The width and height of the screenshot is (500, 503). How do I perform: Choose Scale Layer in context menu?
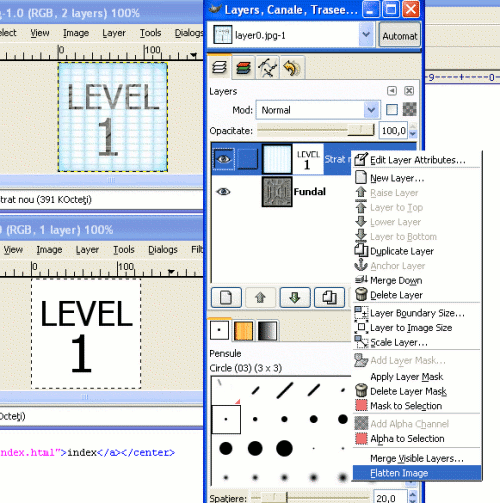coord(416,342)
